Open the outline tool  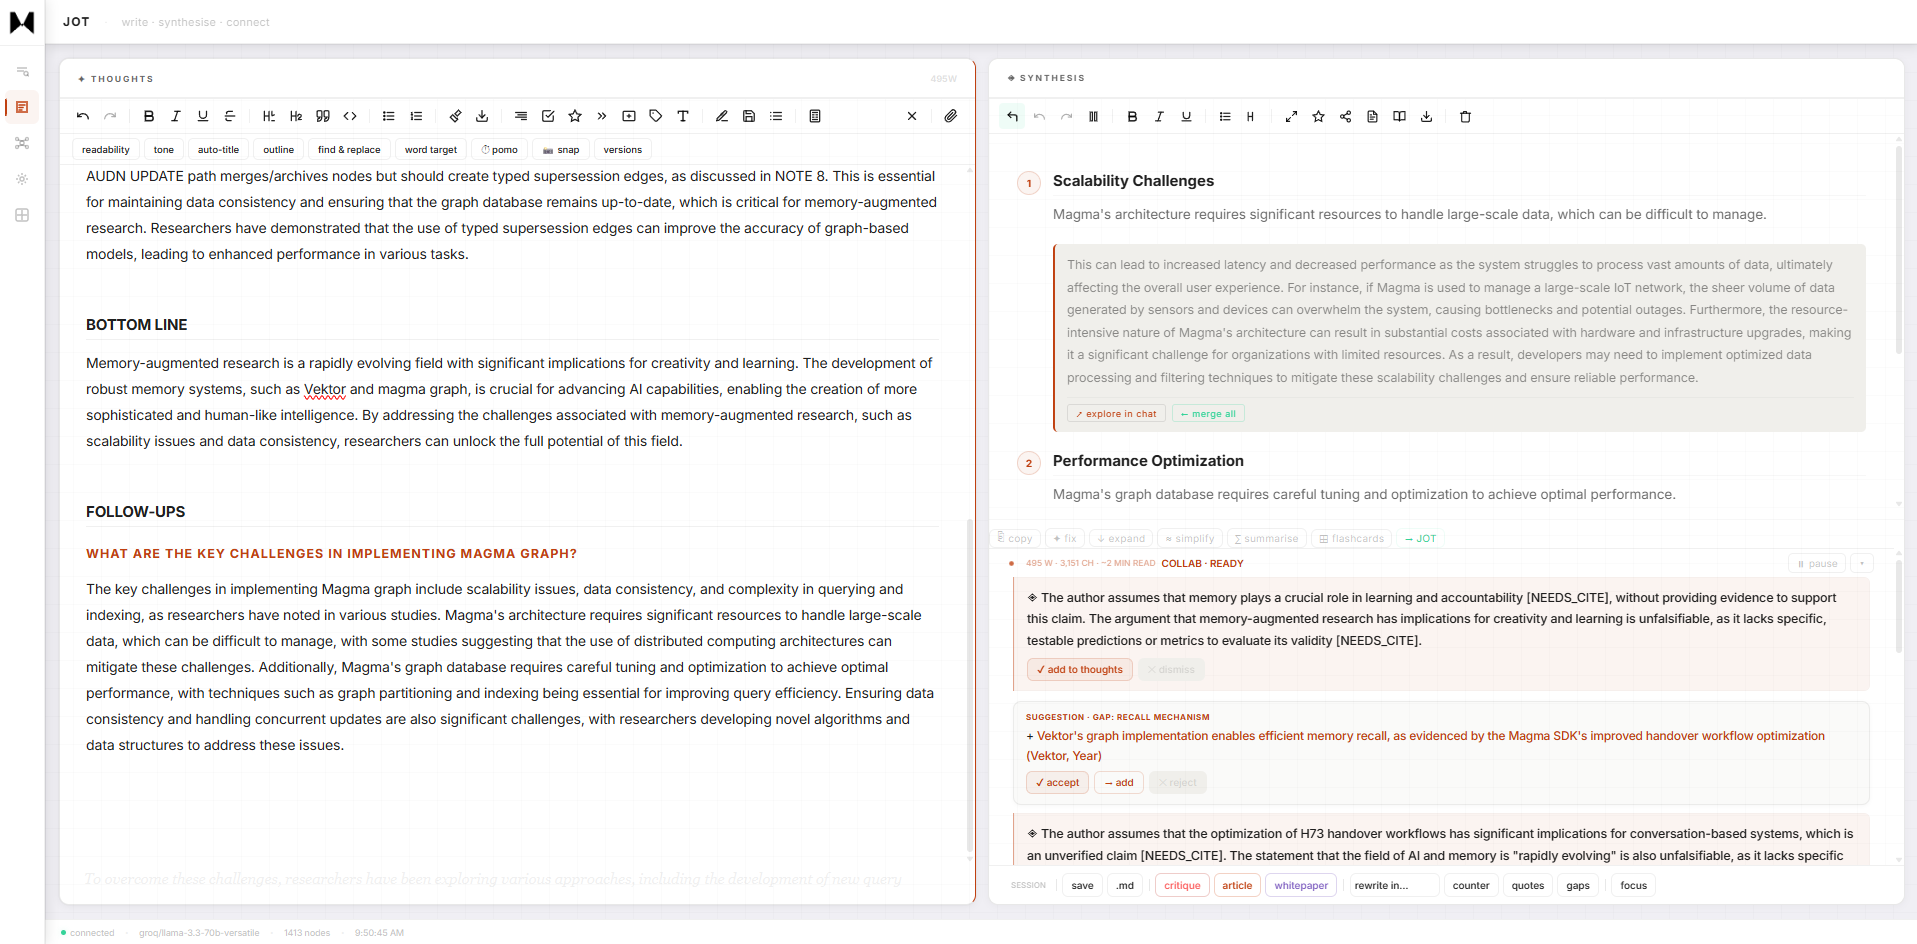point(279,150)
